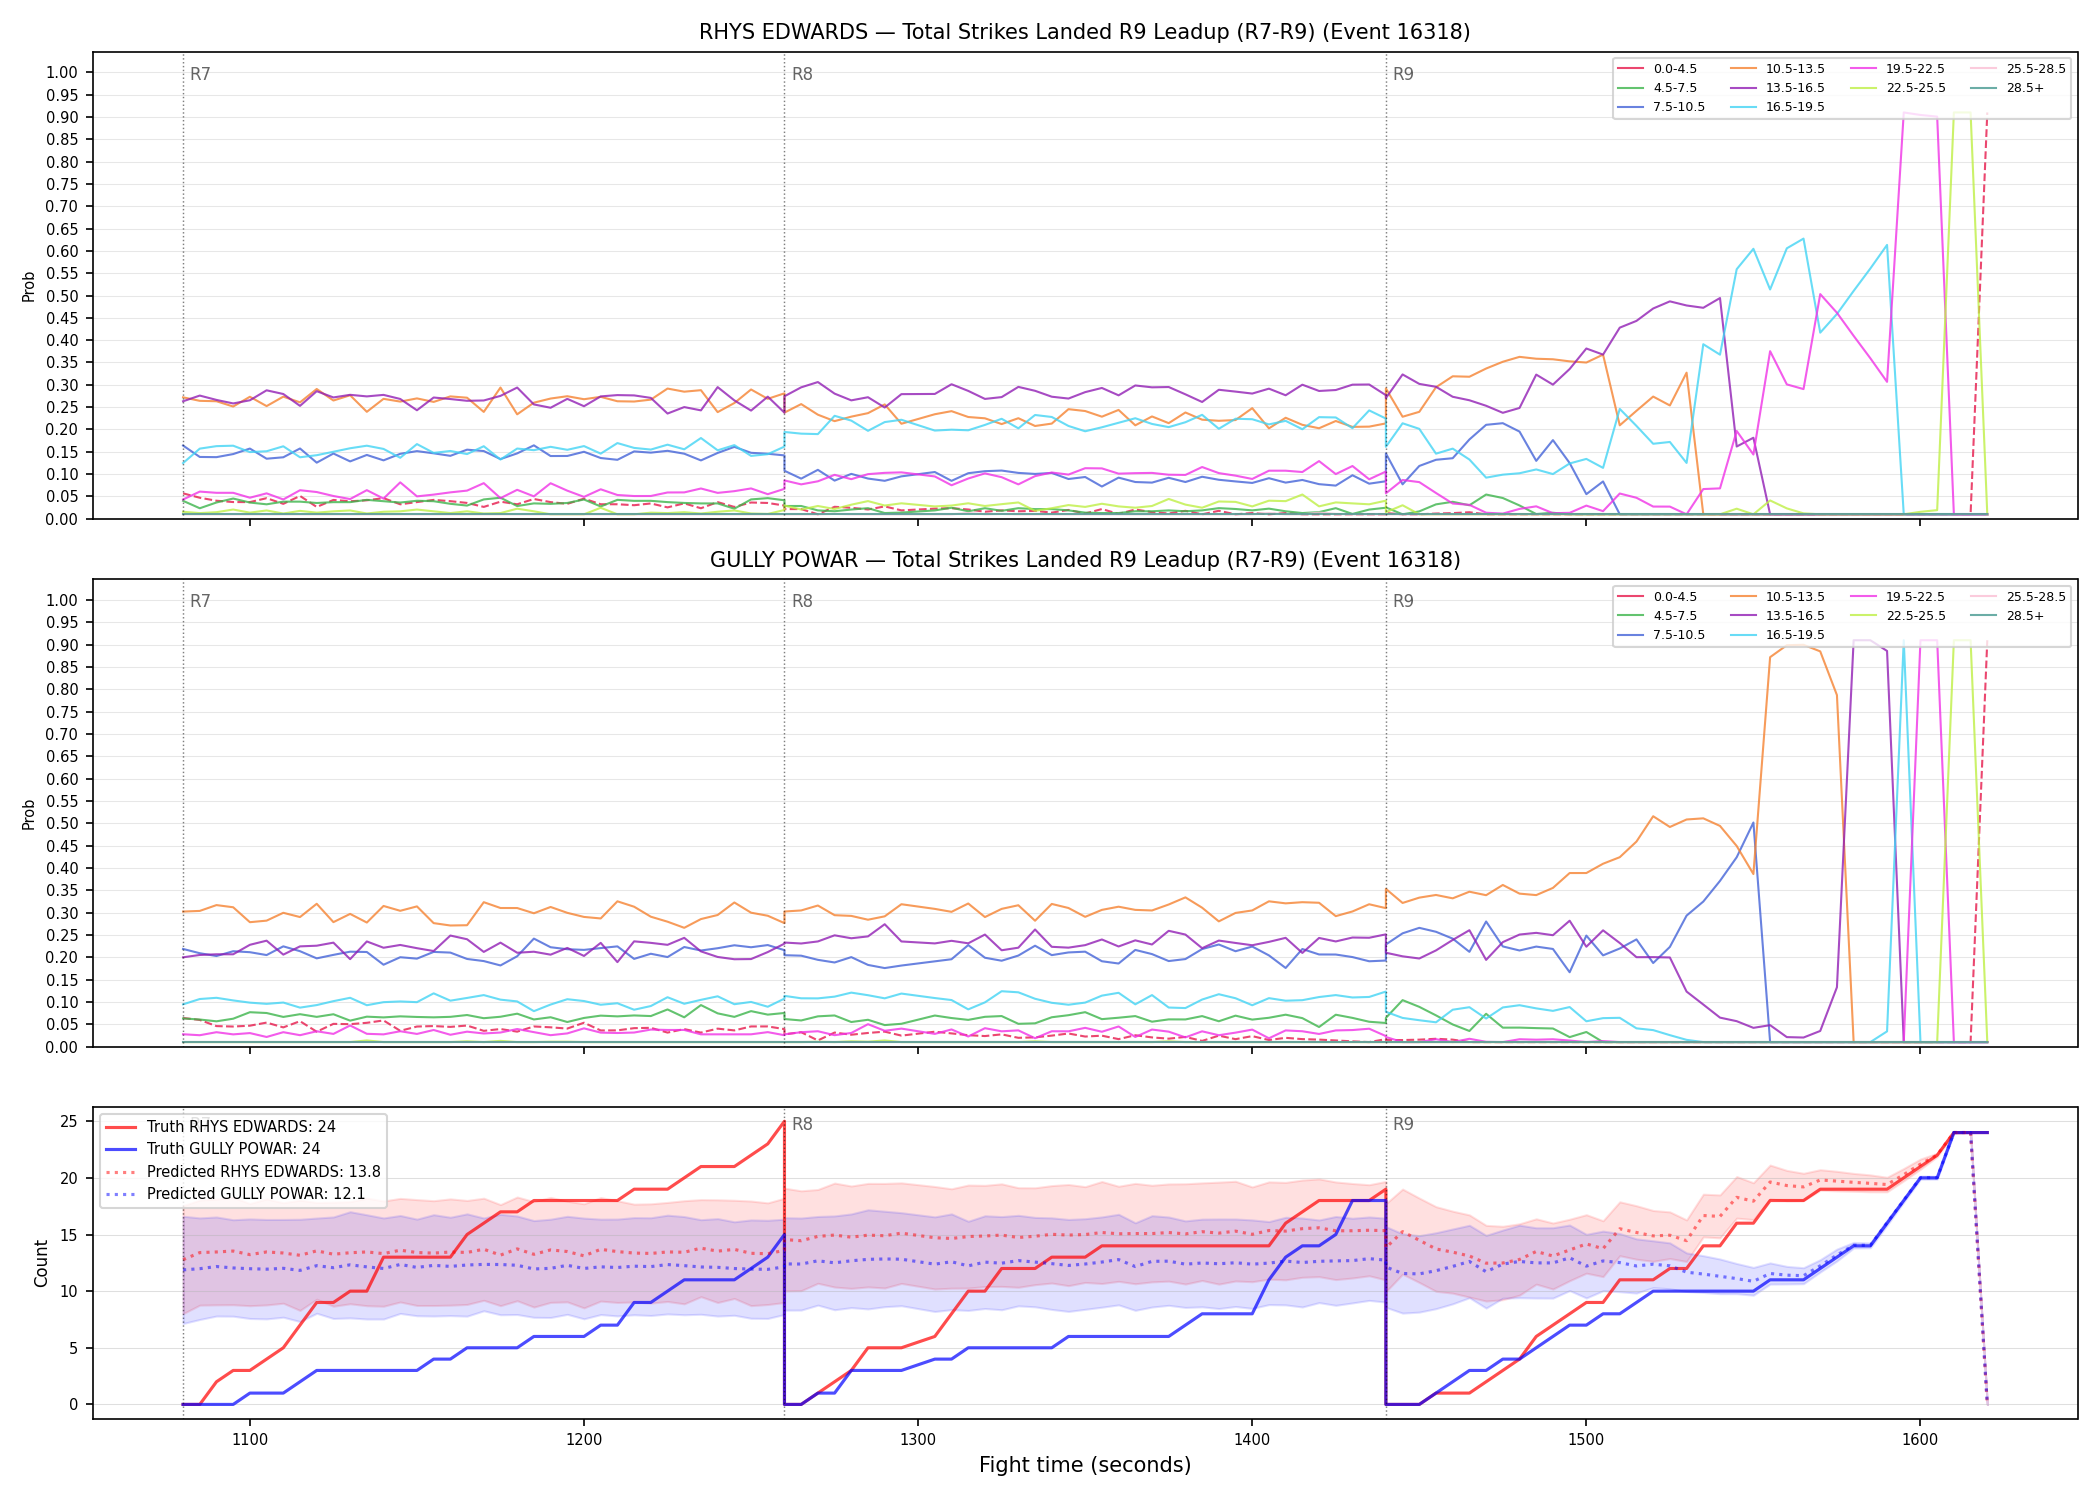This screenshot has height=1500, width=2100.
Task: Click the 1200 x-axis tick label
Action: tap(584, 1440)
